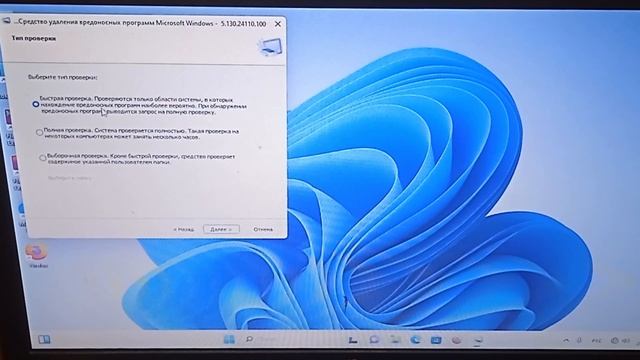This screenshot has width=640, height=360.
Task: Close the malware removal tool dialog
Action: [x=278, y=24]
